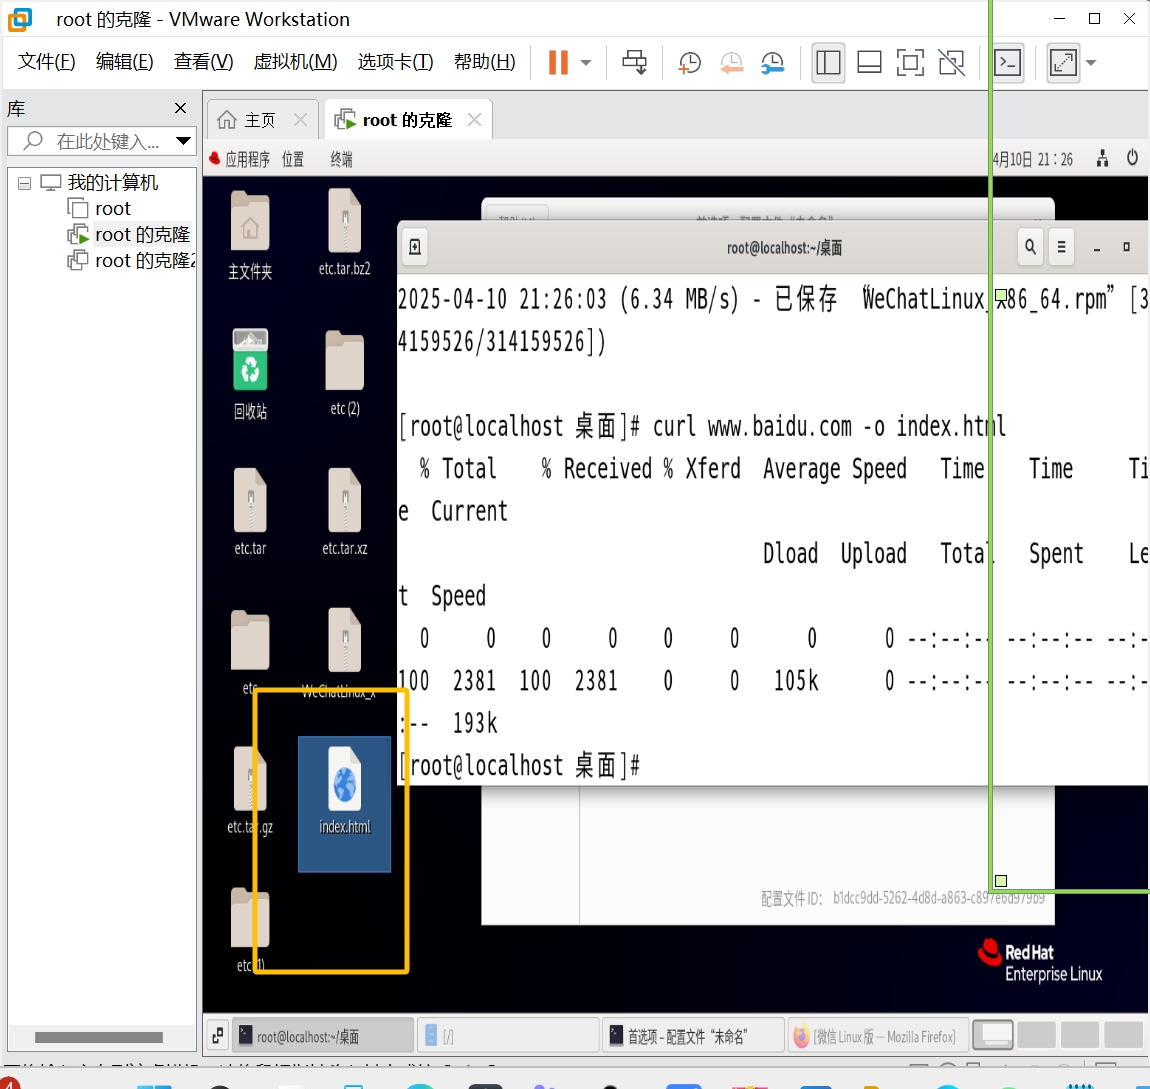Send Ctrl+Alt+Del to the VM
The height and width of the screenshot is (1089, 1150).
tap(634, 62)
